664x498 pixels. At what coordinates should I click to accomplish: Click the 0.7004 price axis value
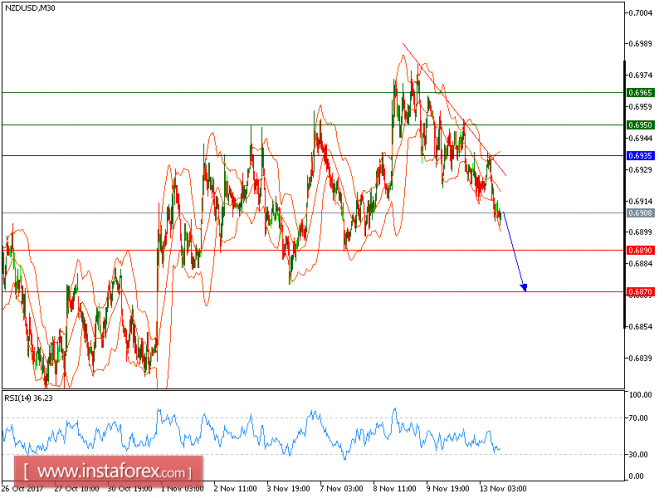641,13
